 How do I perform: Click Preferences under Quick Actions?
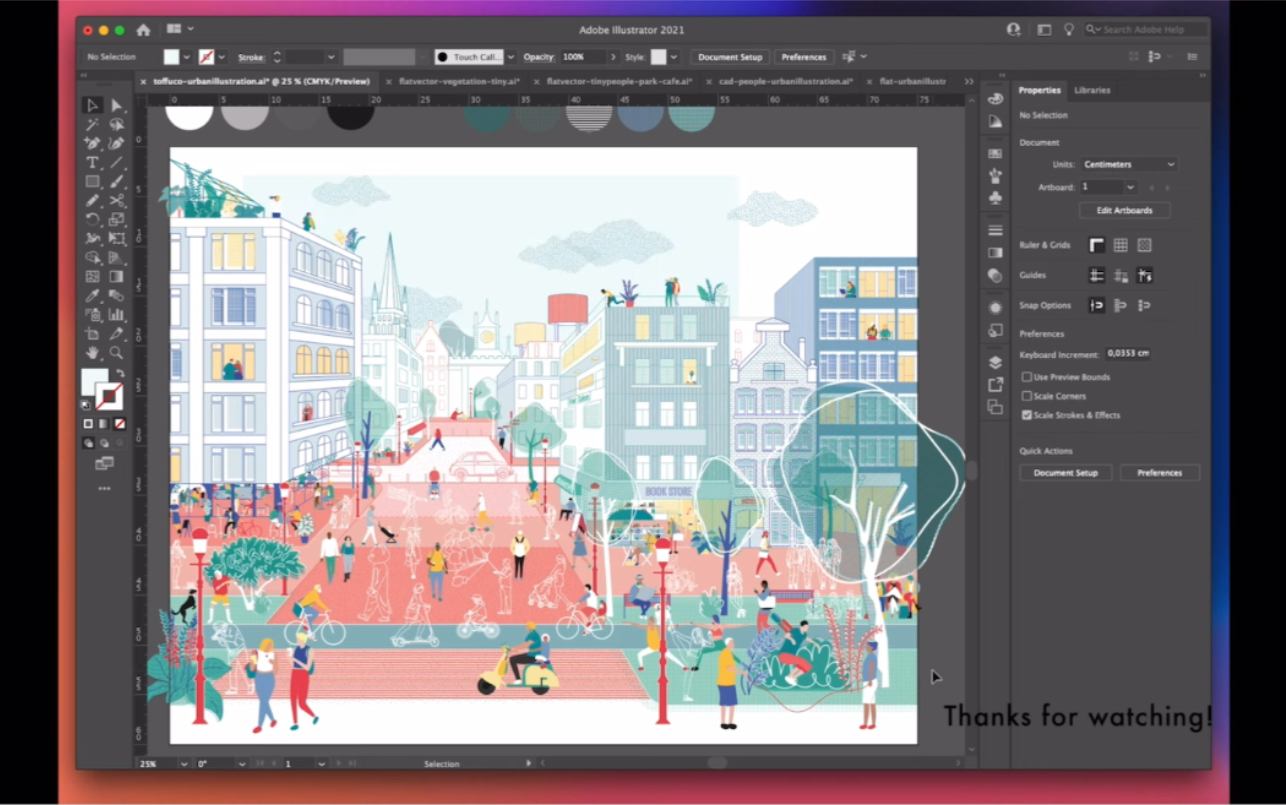1159,473
